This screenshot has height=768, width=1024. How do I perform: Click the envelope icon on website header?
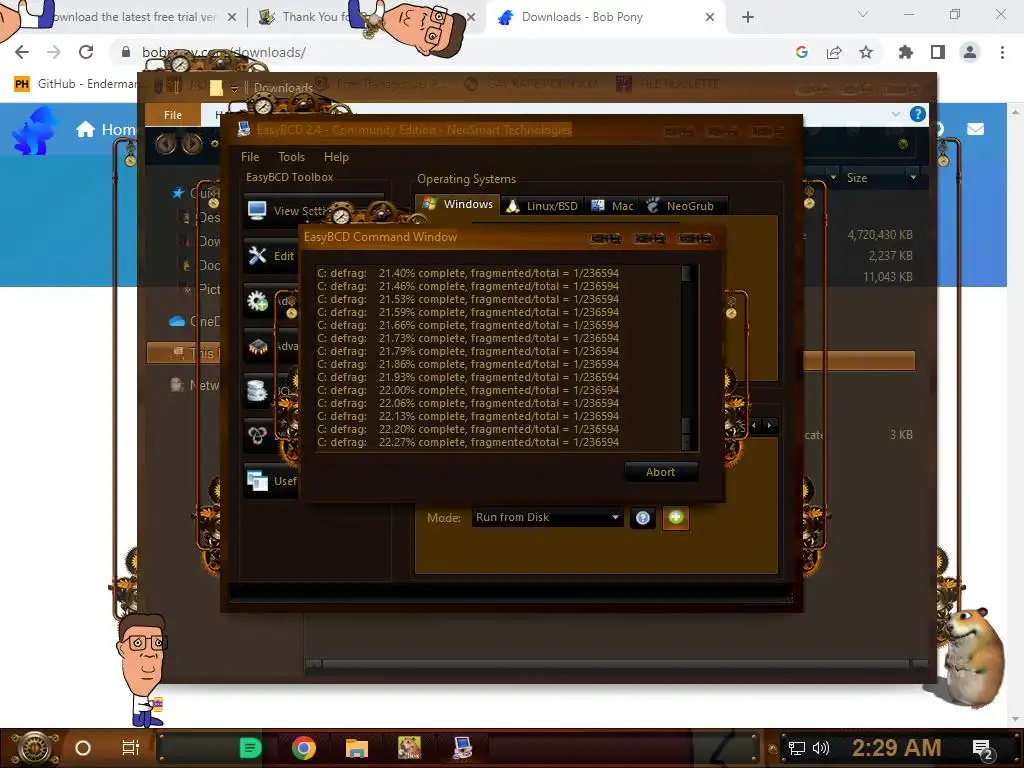pos(975,129)
